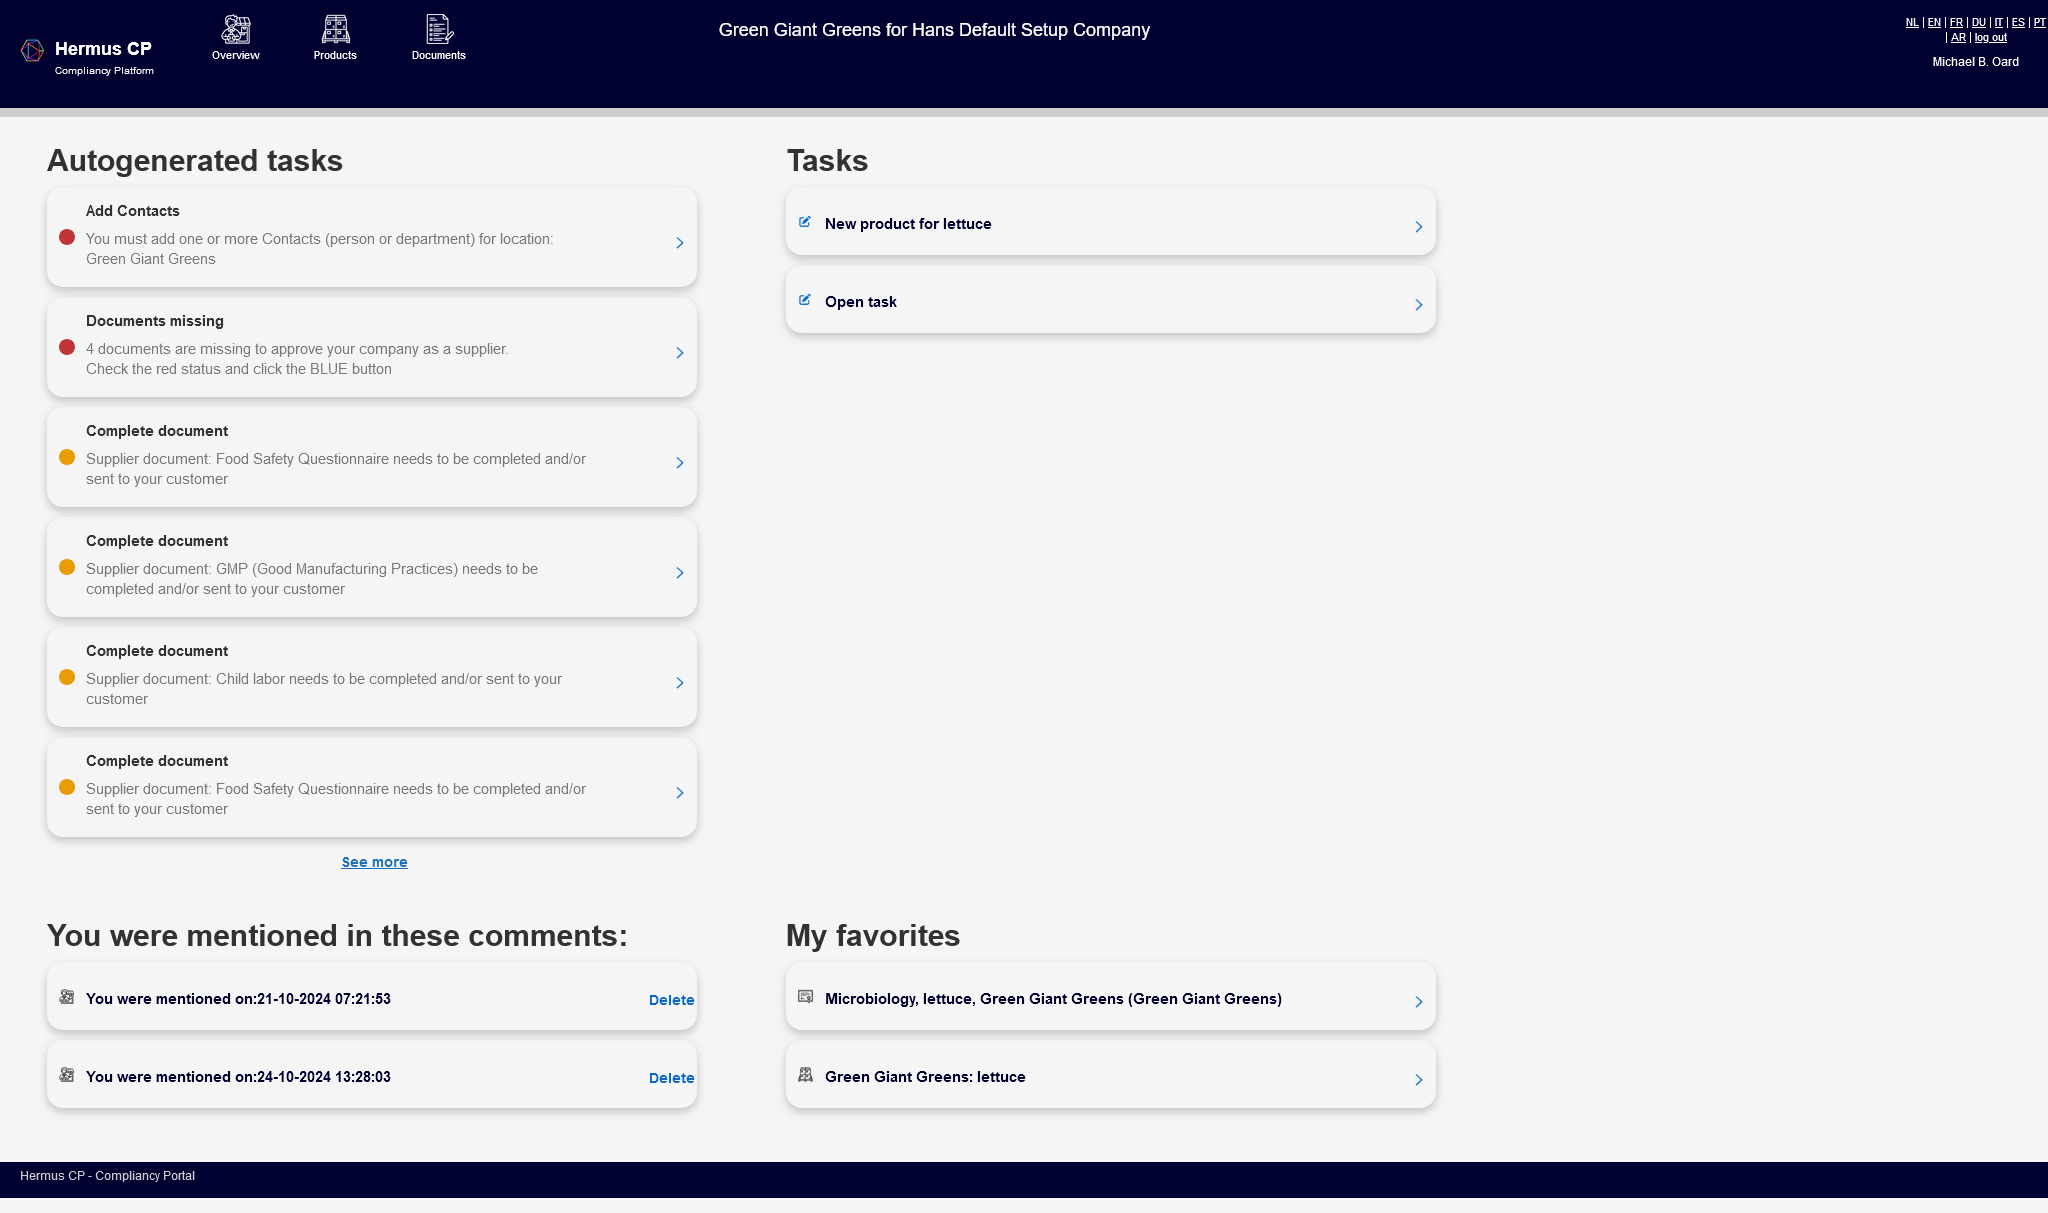Image resolution: width=2048 pixels, height=1213 pixels.
Task: Open the GMP Good Manufacturing Practices description
Action: (x=312, y=579)
